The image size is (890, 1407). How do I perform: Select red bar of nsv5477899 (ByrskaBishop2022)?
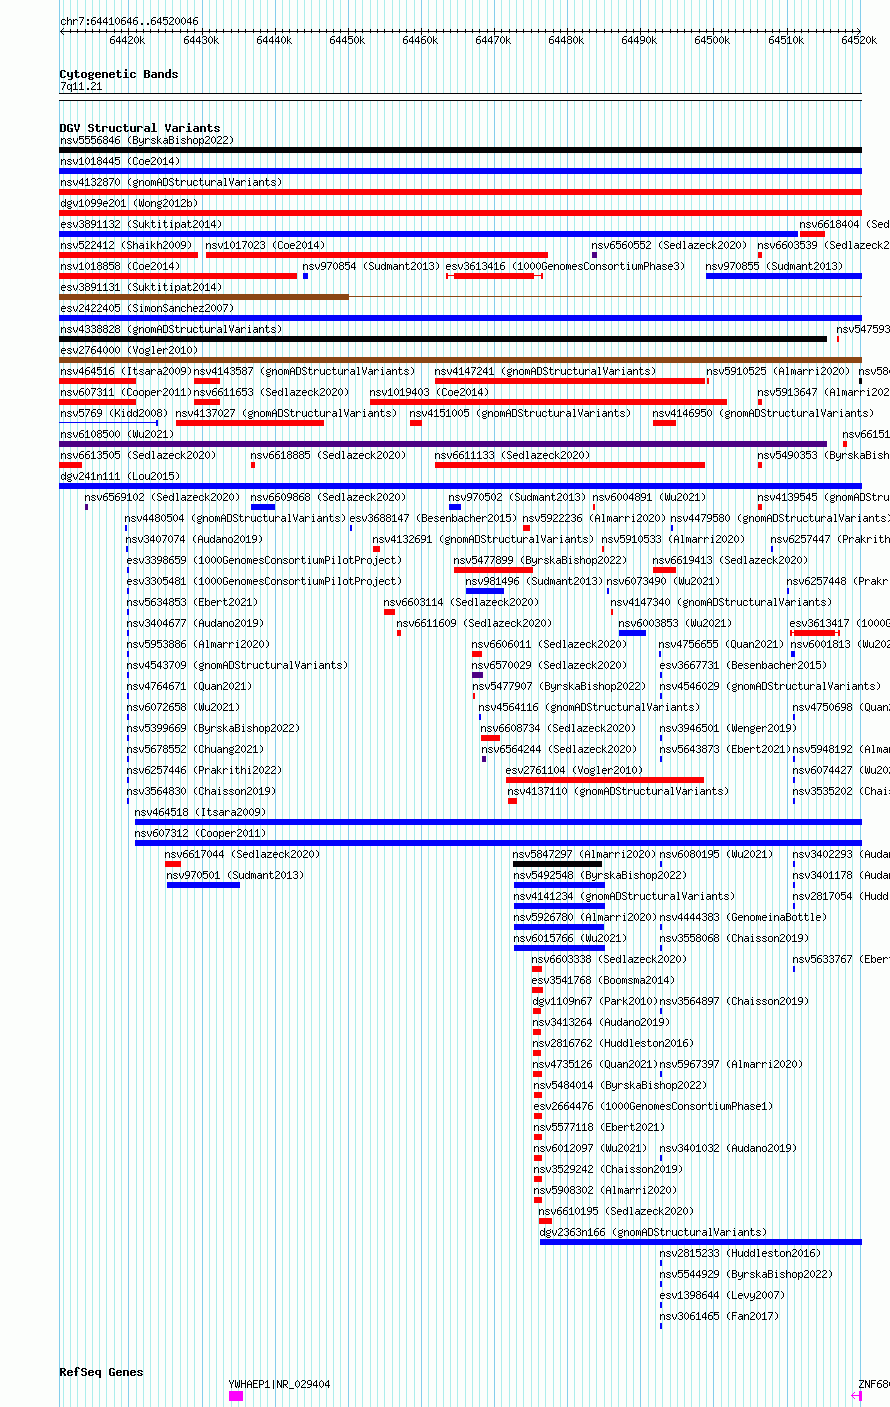[x=494, y=570]
